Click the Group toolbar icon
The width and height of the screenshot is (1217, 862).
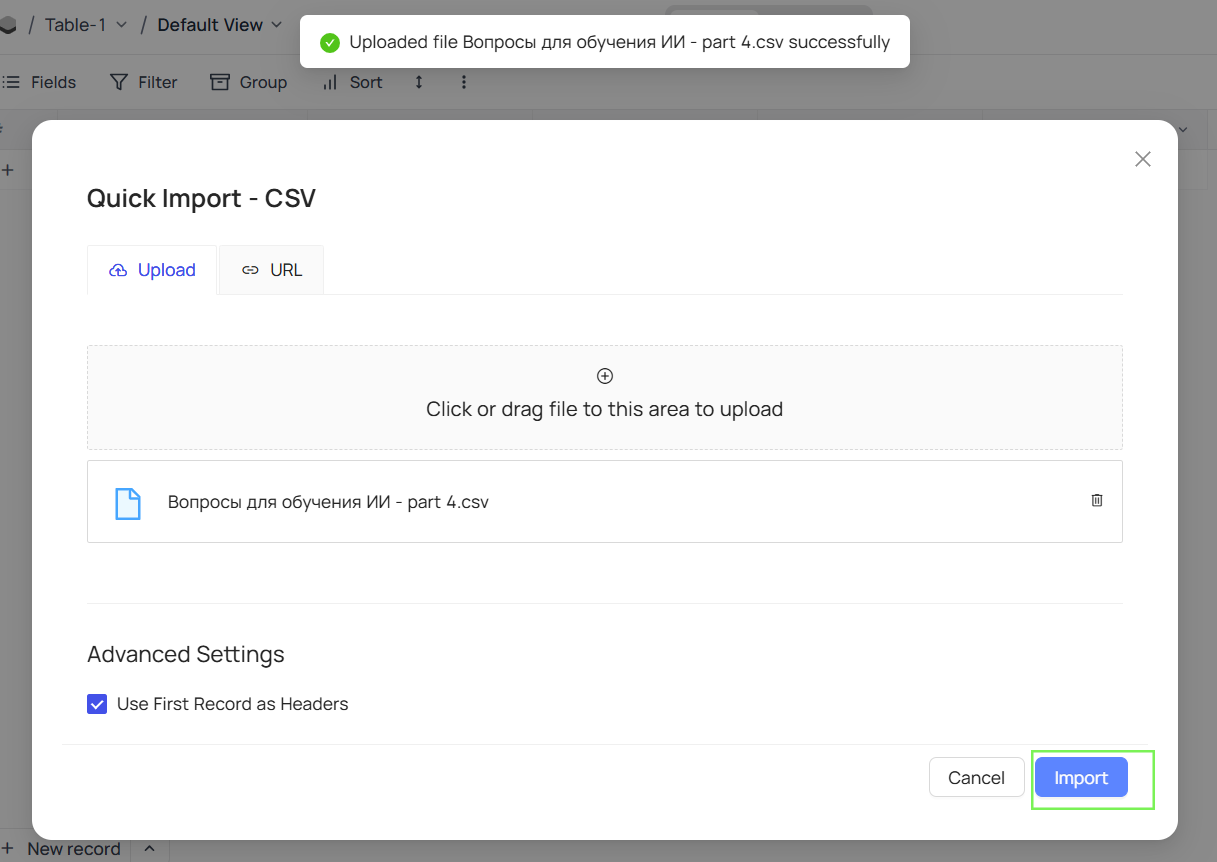220,82
